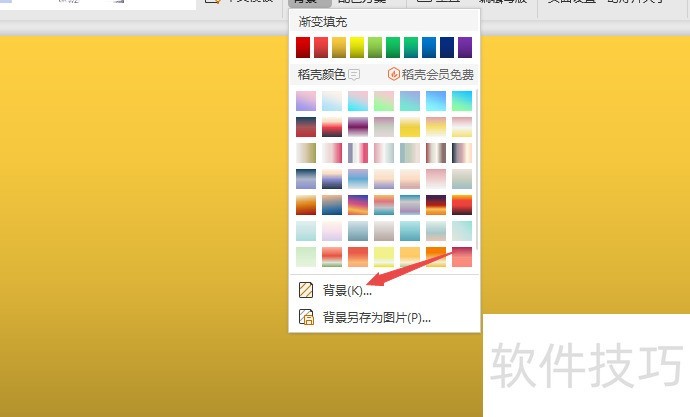Choose the dark navy-to-cream horizontal swatch
This screenshot has width=690, height=417.
(462, 153)
